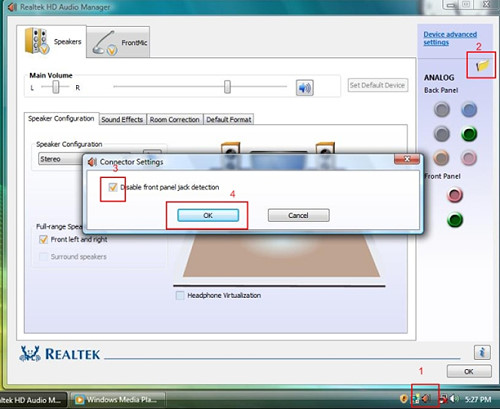
Task: Tick 'Disable front panel jack detection' checkbox
Action: 113,187
